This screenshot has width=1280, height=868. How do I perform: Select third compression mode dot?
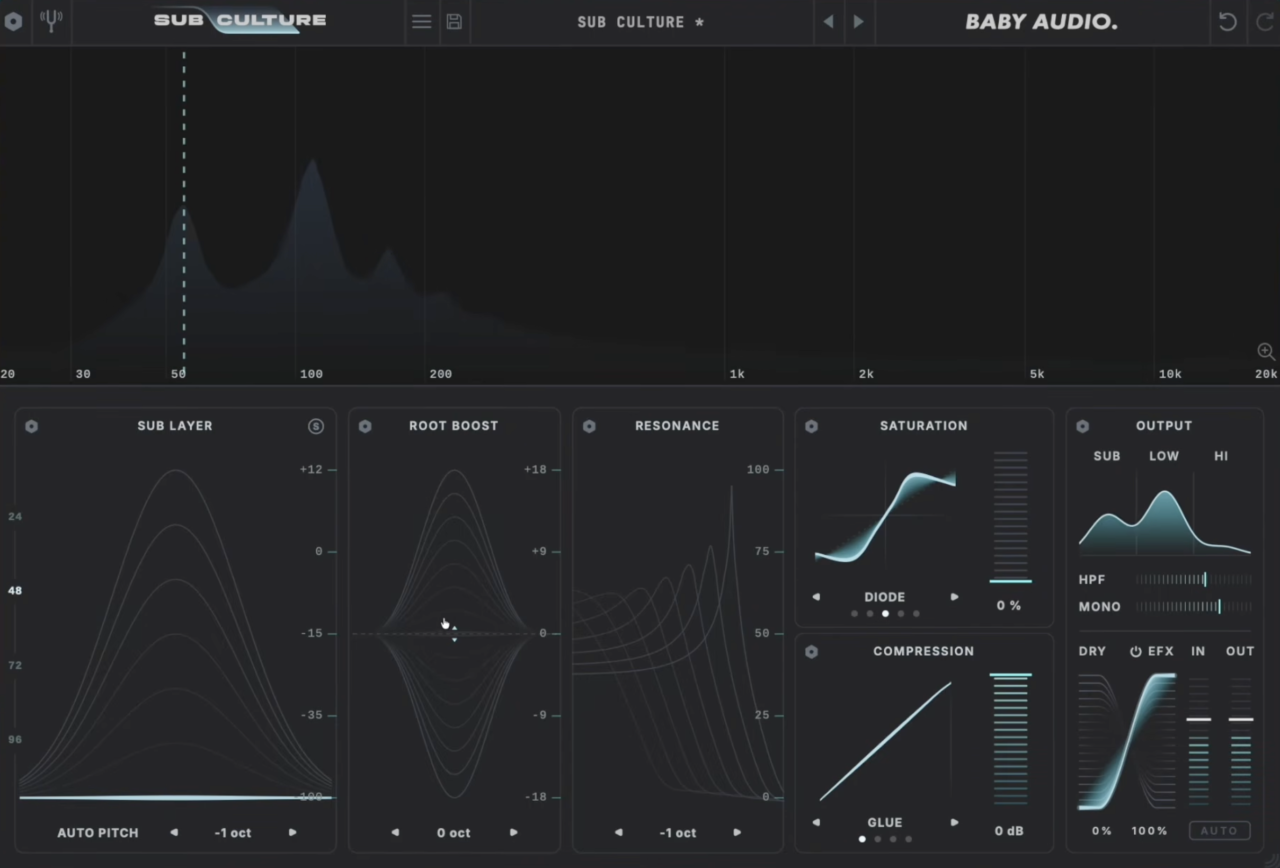tap(893, 839)
